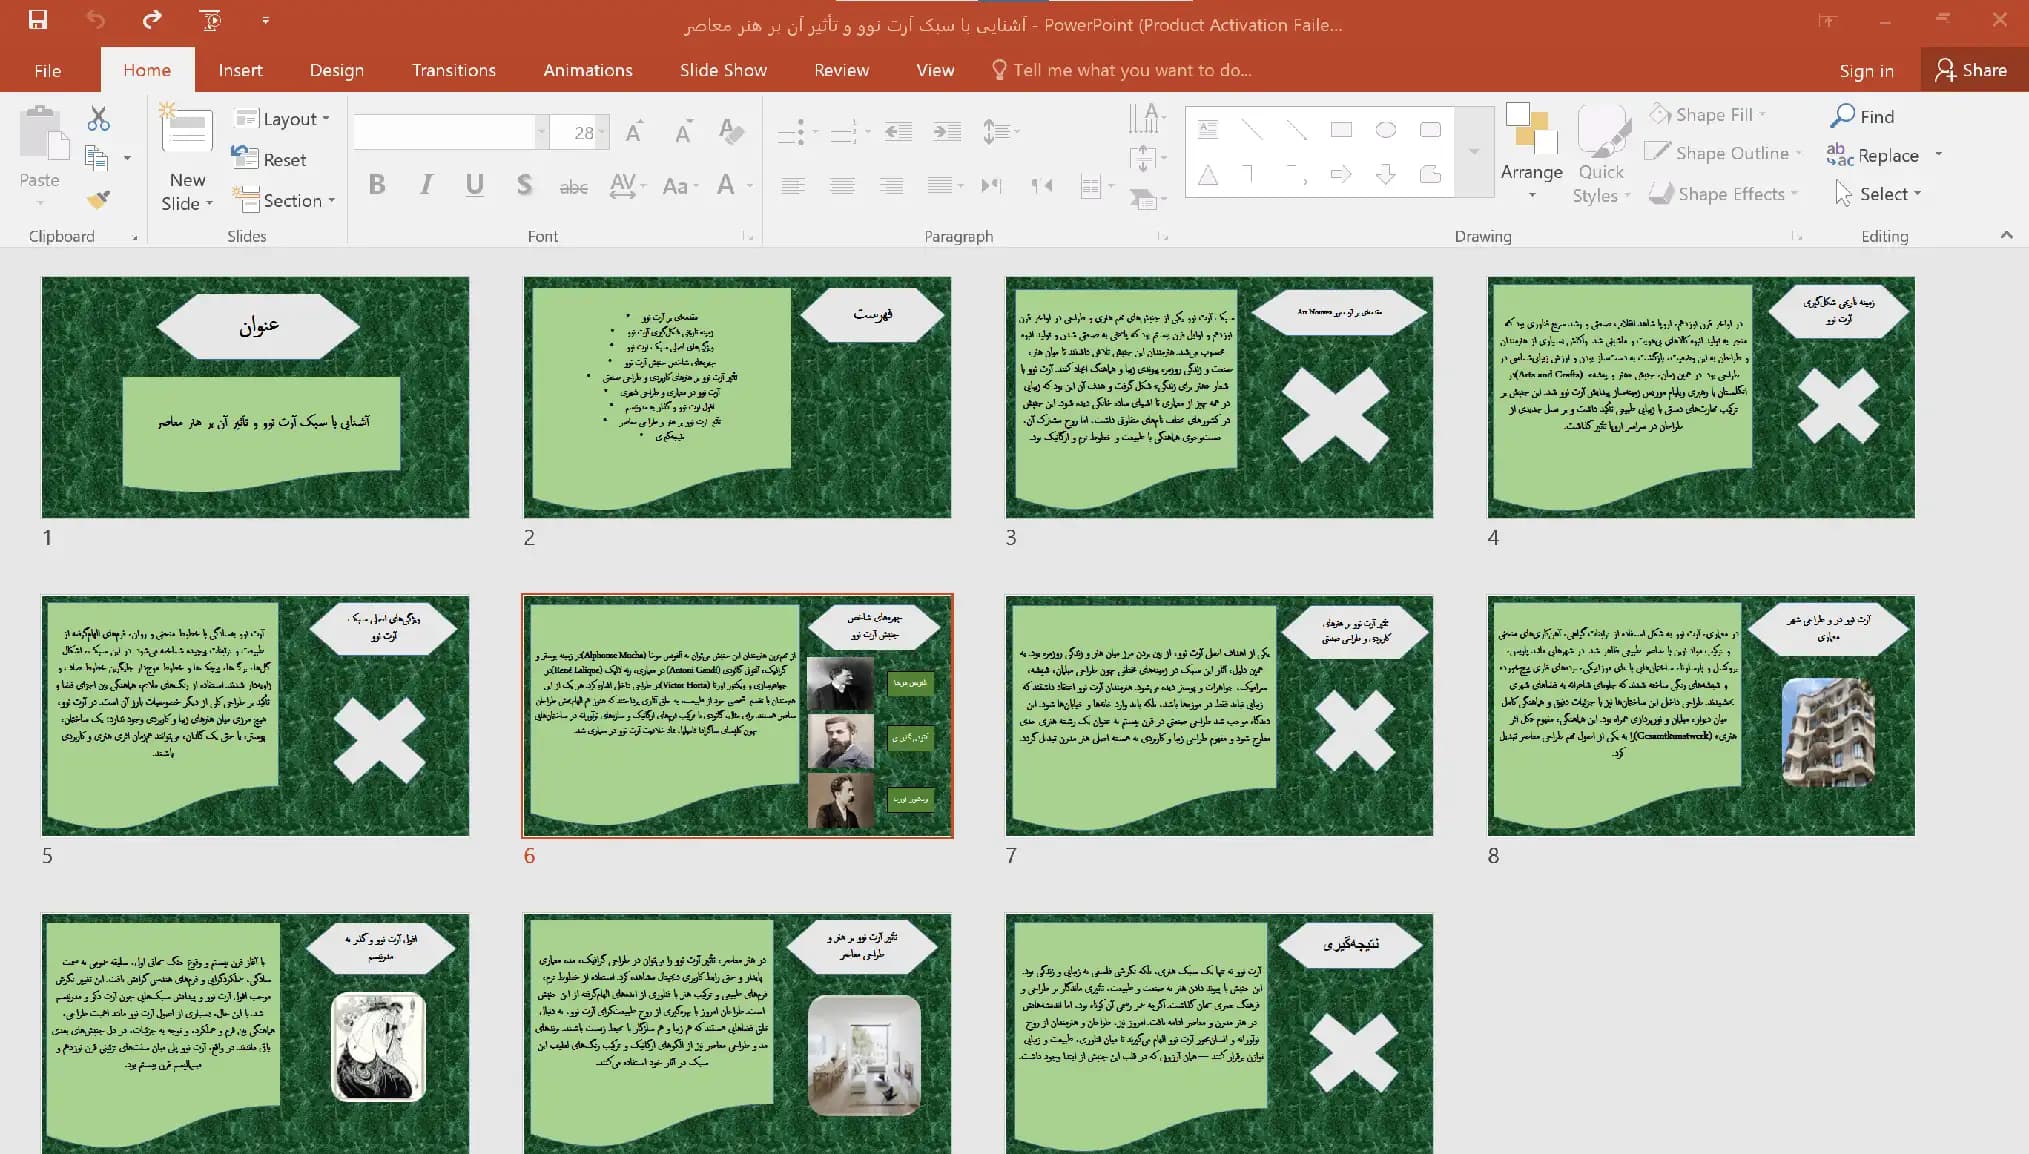Click the Clear All Formatting icon
The width and height of the screenshot is (2029, 1154).
click(731, 131)
